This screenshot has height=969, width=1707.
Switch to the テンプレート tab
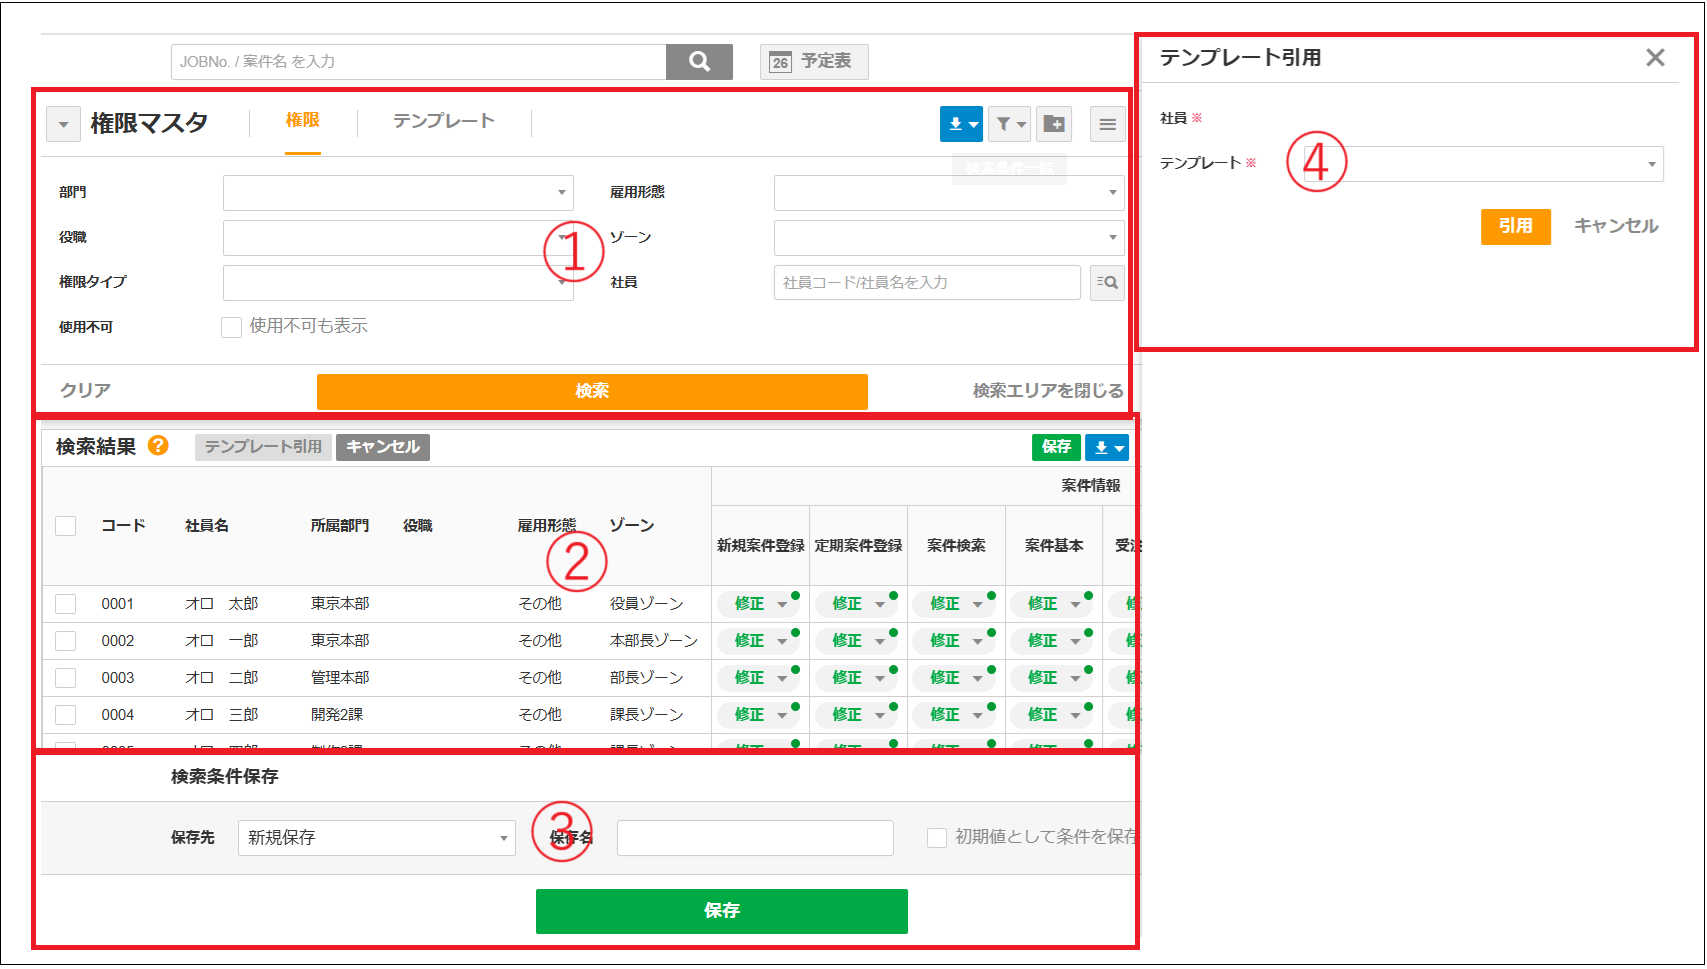click(442, 121)
